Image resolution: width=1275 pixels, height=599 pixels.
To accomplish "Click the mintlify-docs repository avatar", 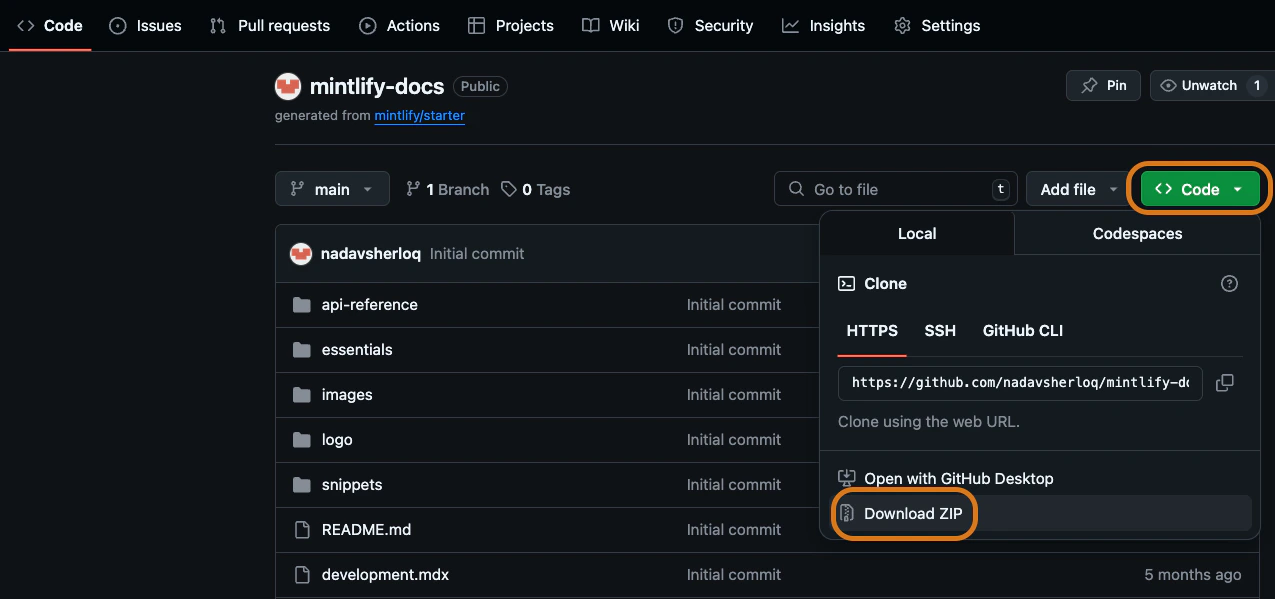I will 288,87.
